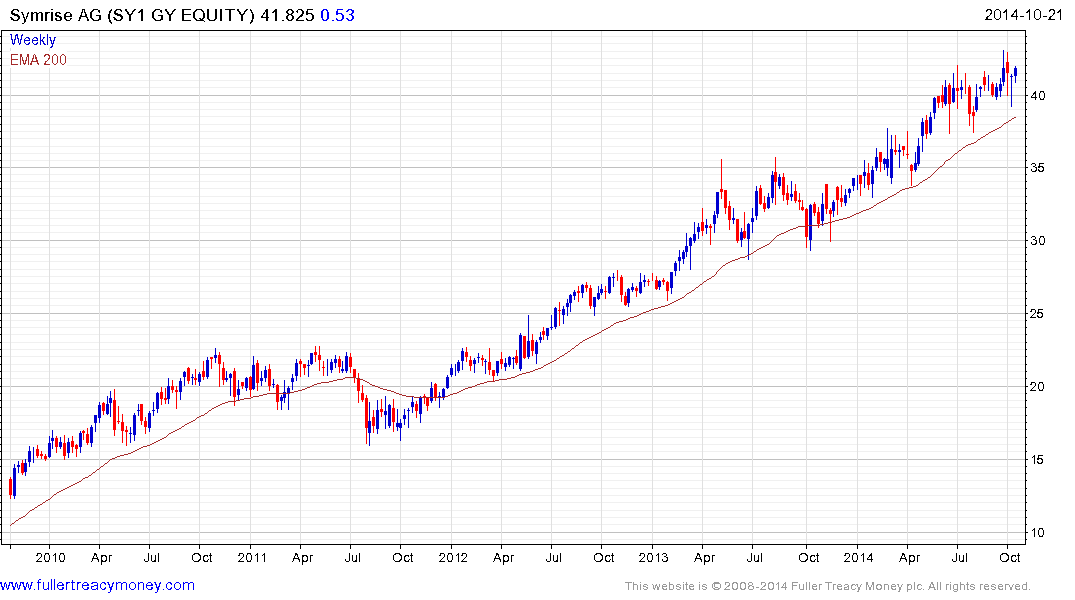
Task: Click the price axis label 30
Action: coord(1037,241)
